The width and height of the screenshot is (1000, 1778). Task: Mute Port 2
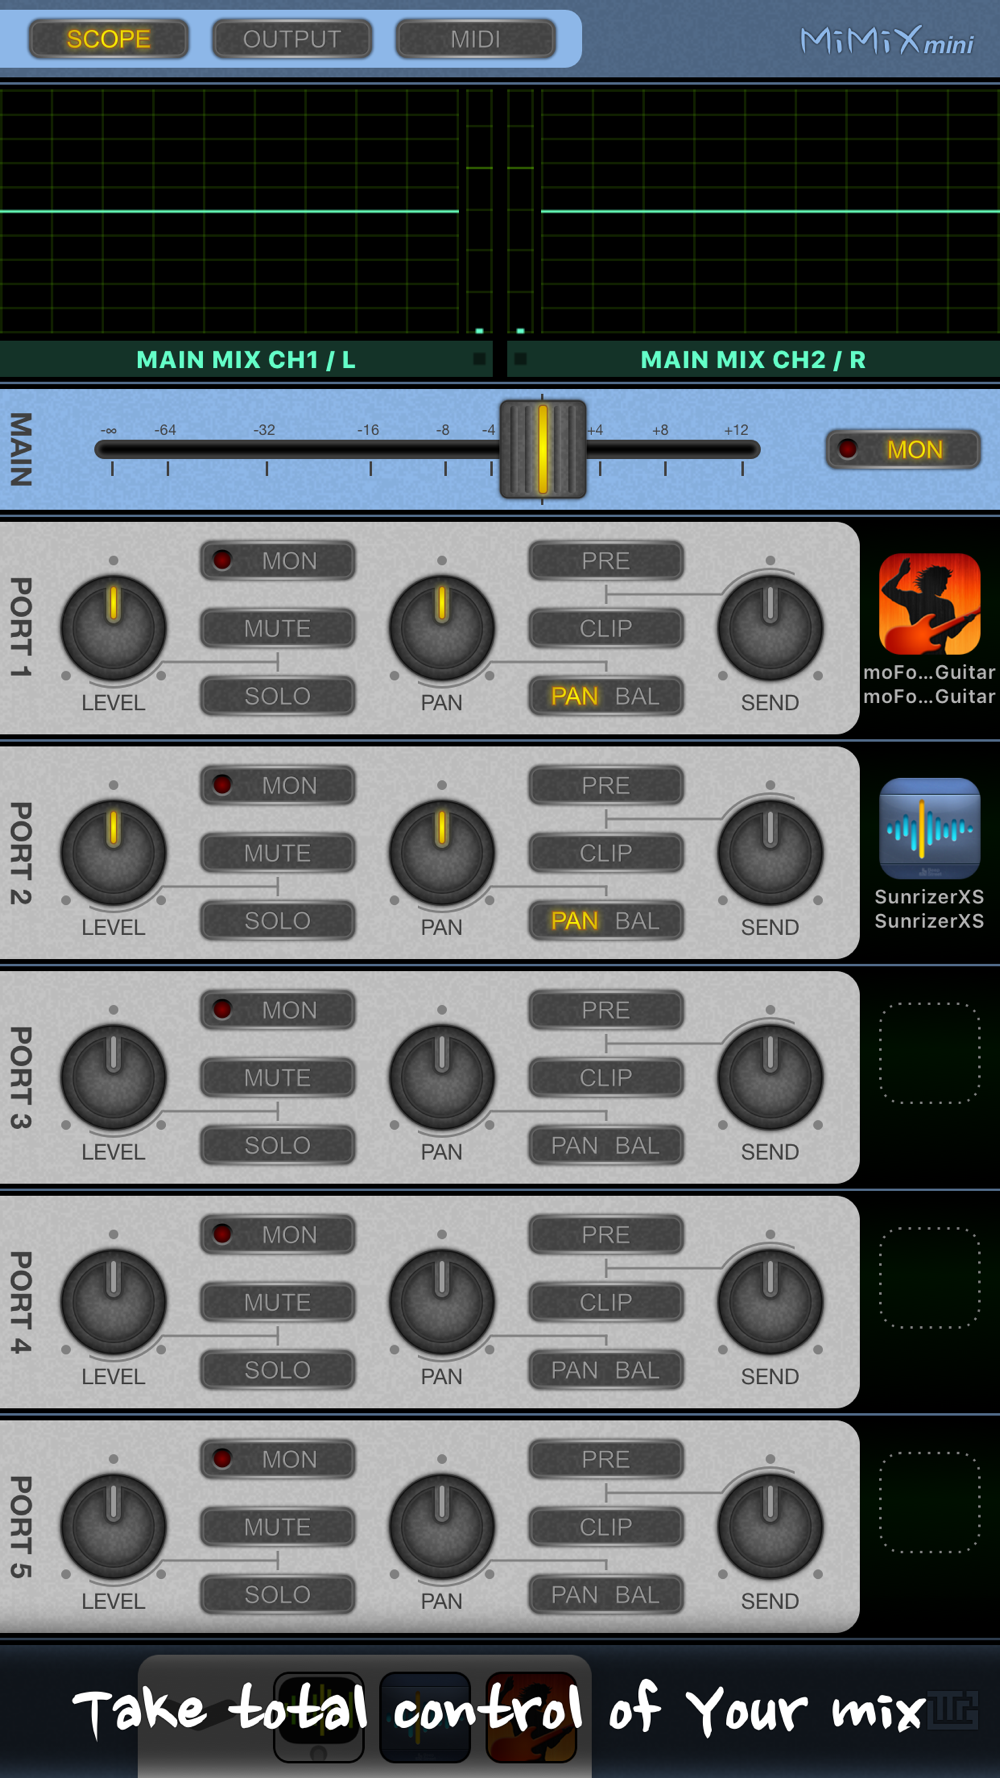tap(278, 853)
